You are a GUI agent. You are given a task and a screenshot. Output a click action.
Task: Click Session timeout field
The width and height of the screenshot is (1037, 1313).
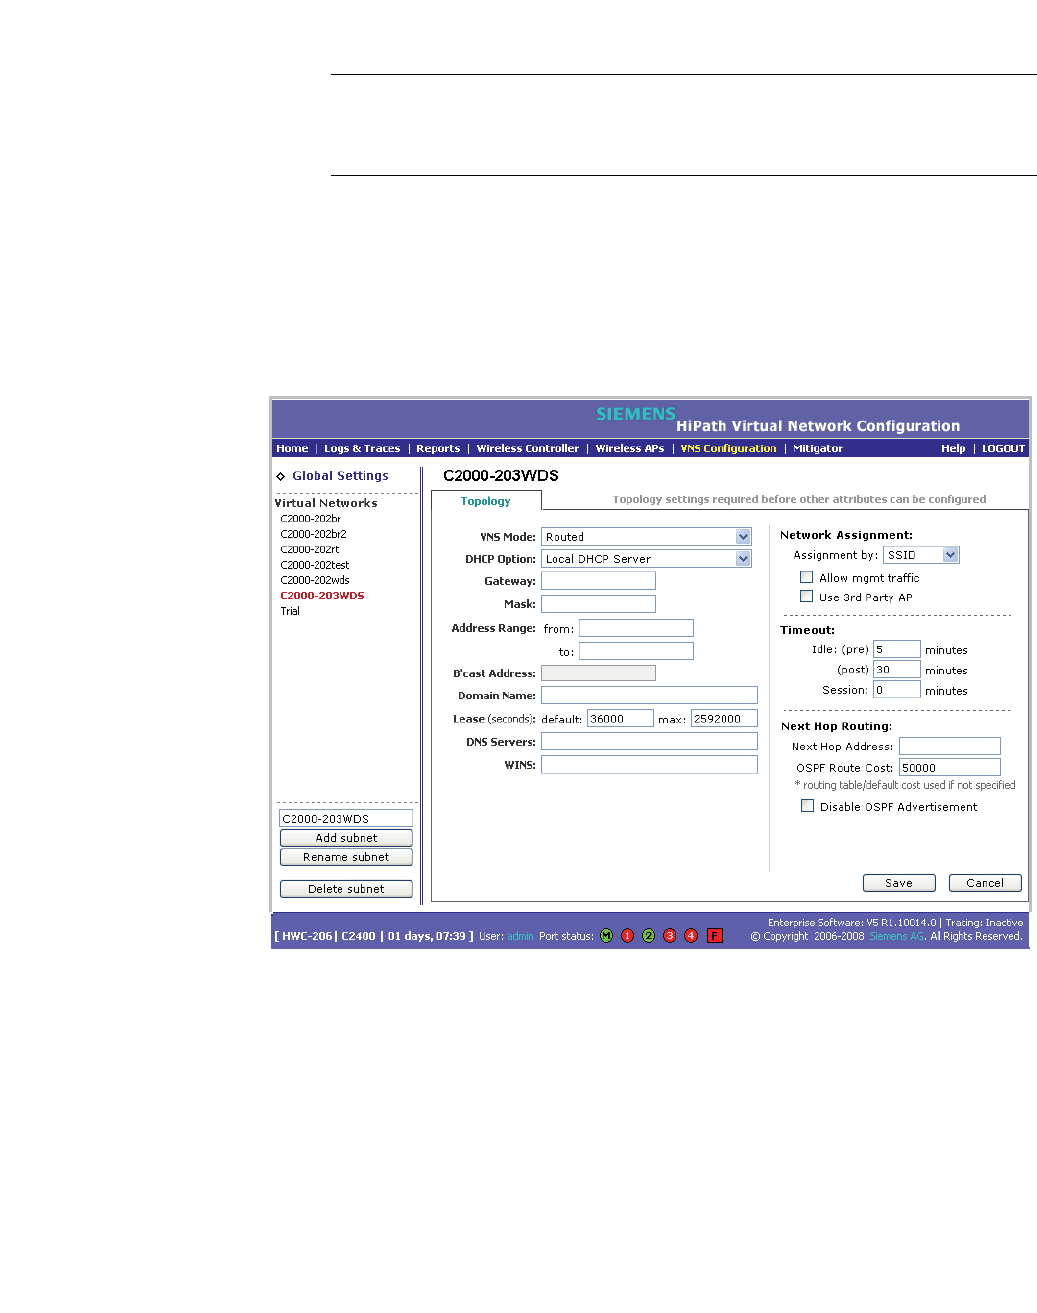click(x=896, y=689)
